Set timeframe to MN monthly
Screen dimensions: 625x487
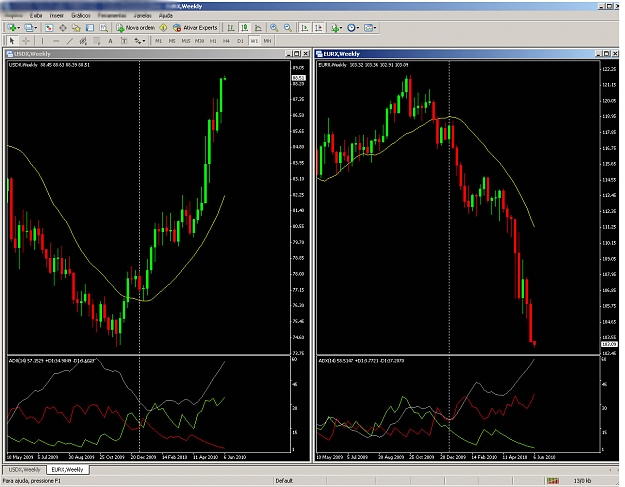click(x=267, y=41)
